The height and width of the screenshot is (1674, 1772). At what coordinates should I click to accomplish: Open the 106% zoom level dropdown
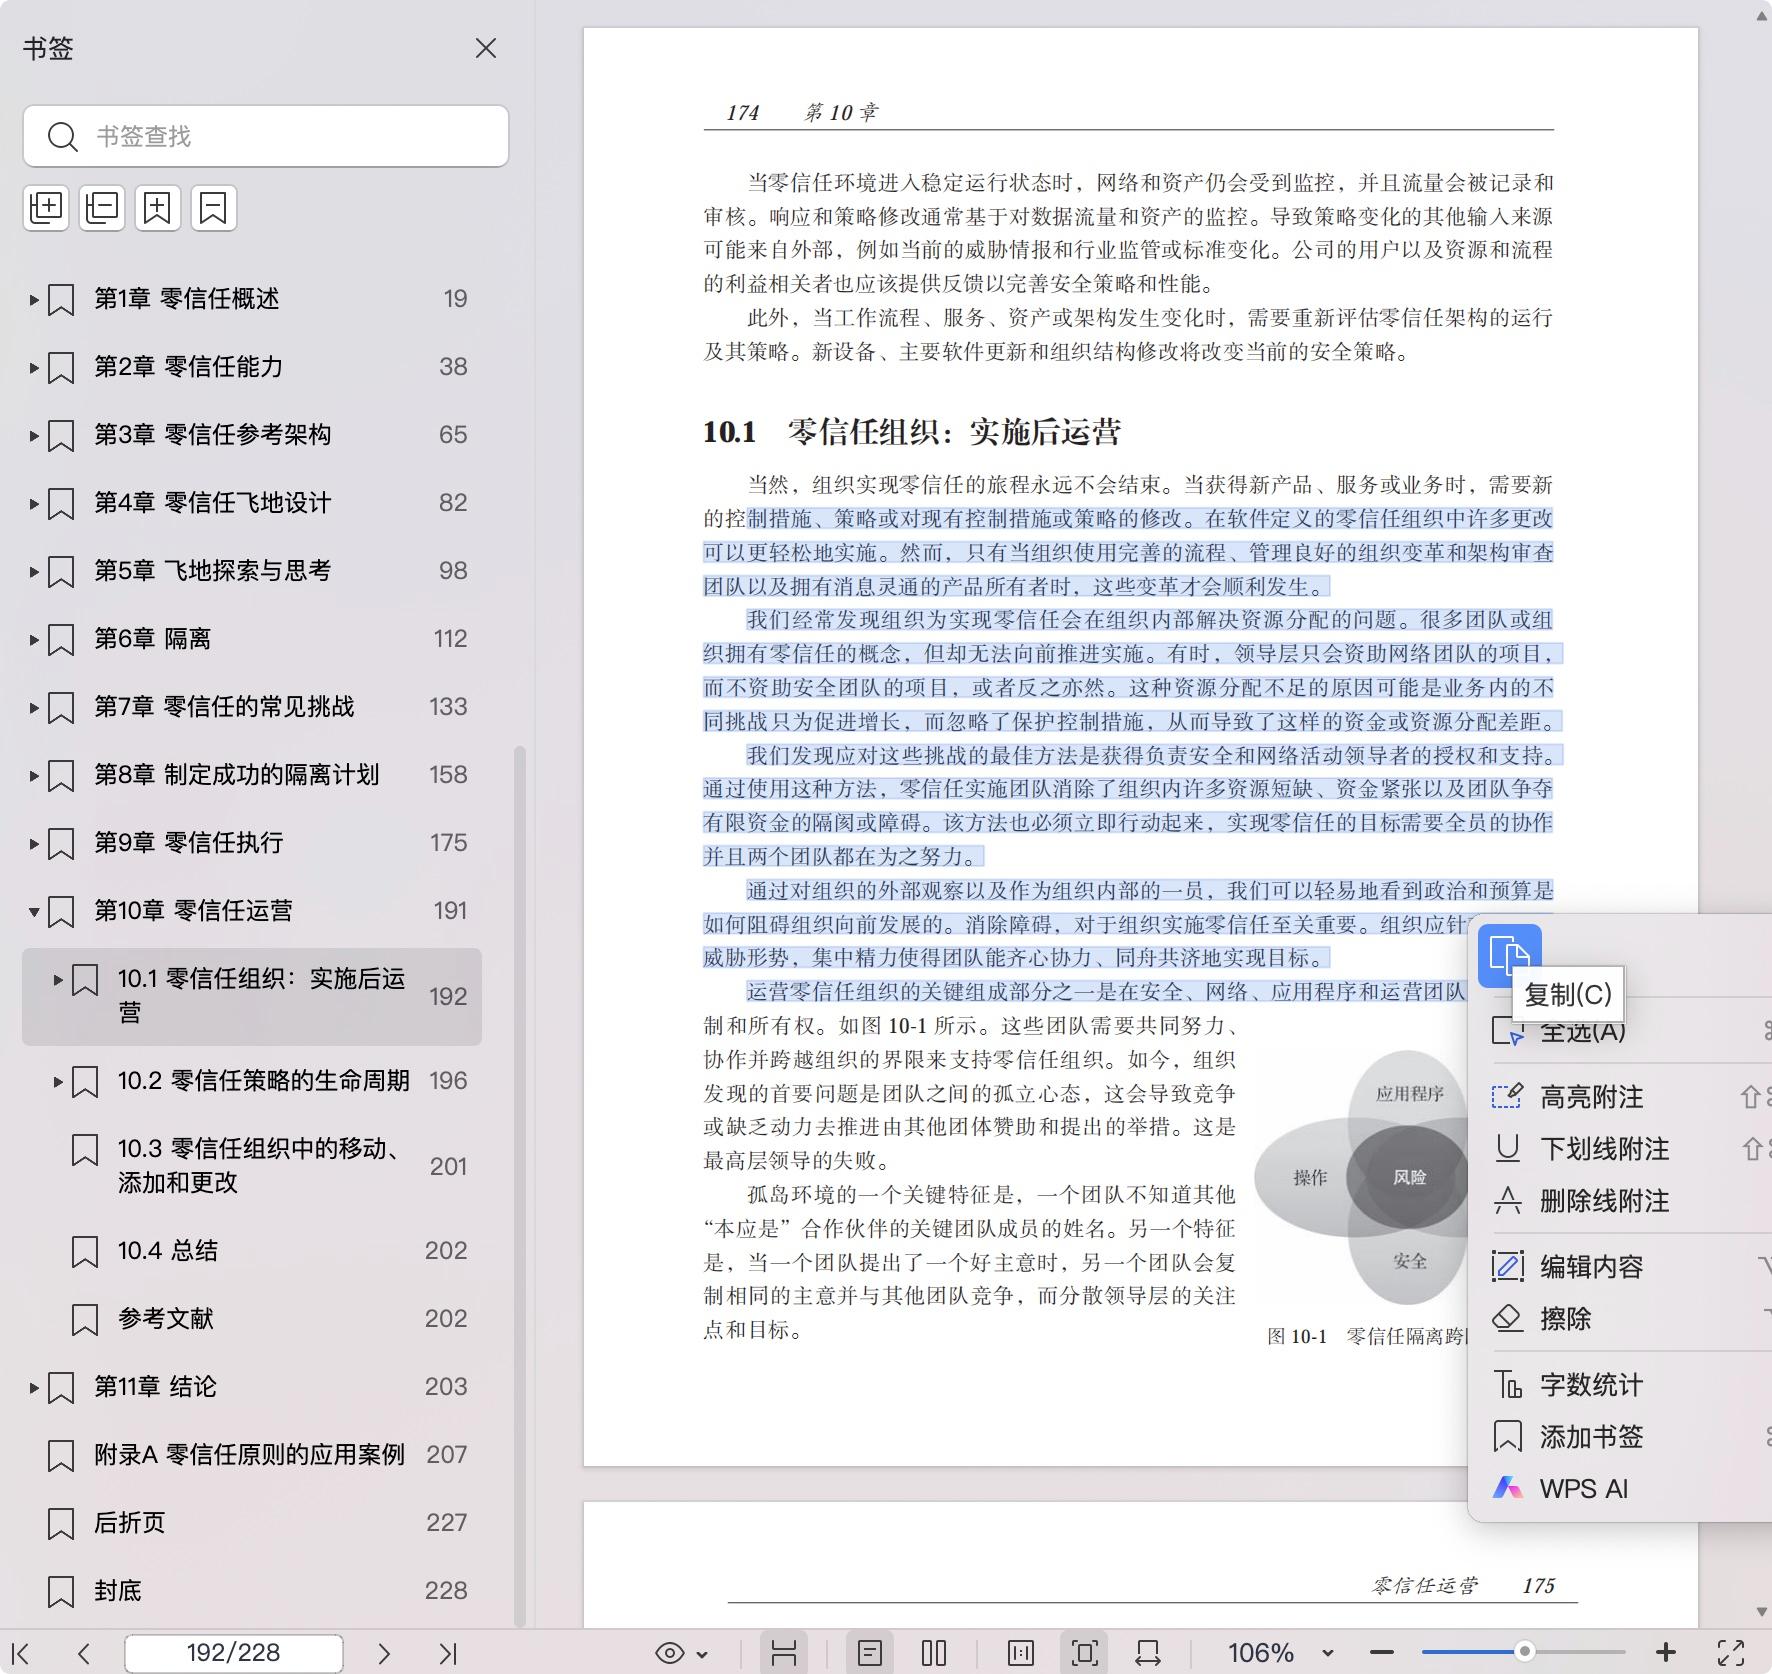click(x=1328, y=1653)
